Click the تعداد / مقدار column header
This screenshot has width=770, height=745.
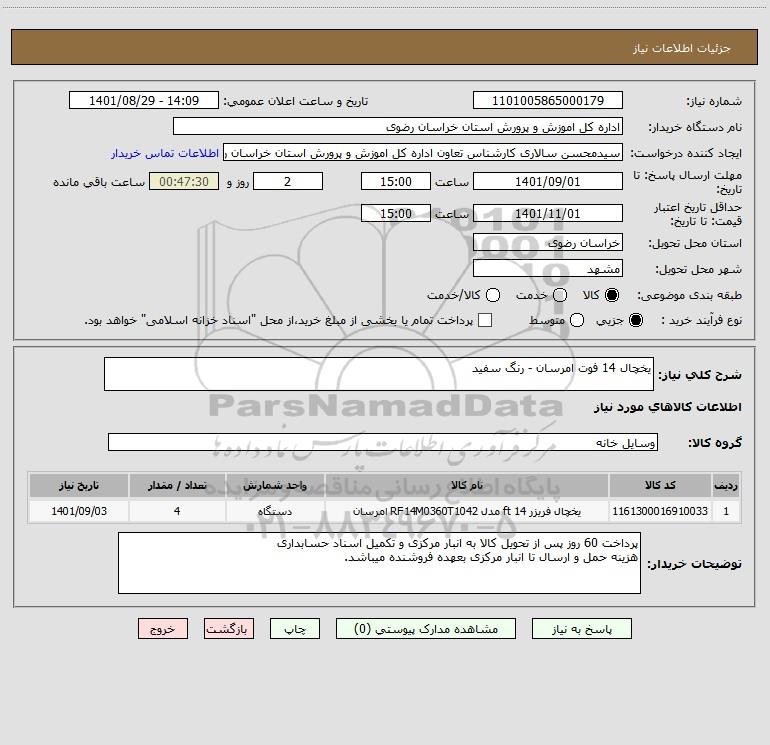pyautogui.click(x=177, y=485)
